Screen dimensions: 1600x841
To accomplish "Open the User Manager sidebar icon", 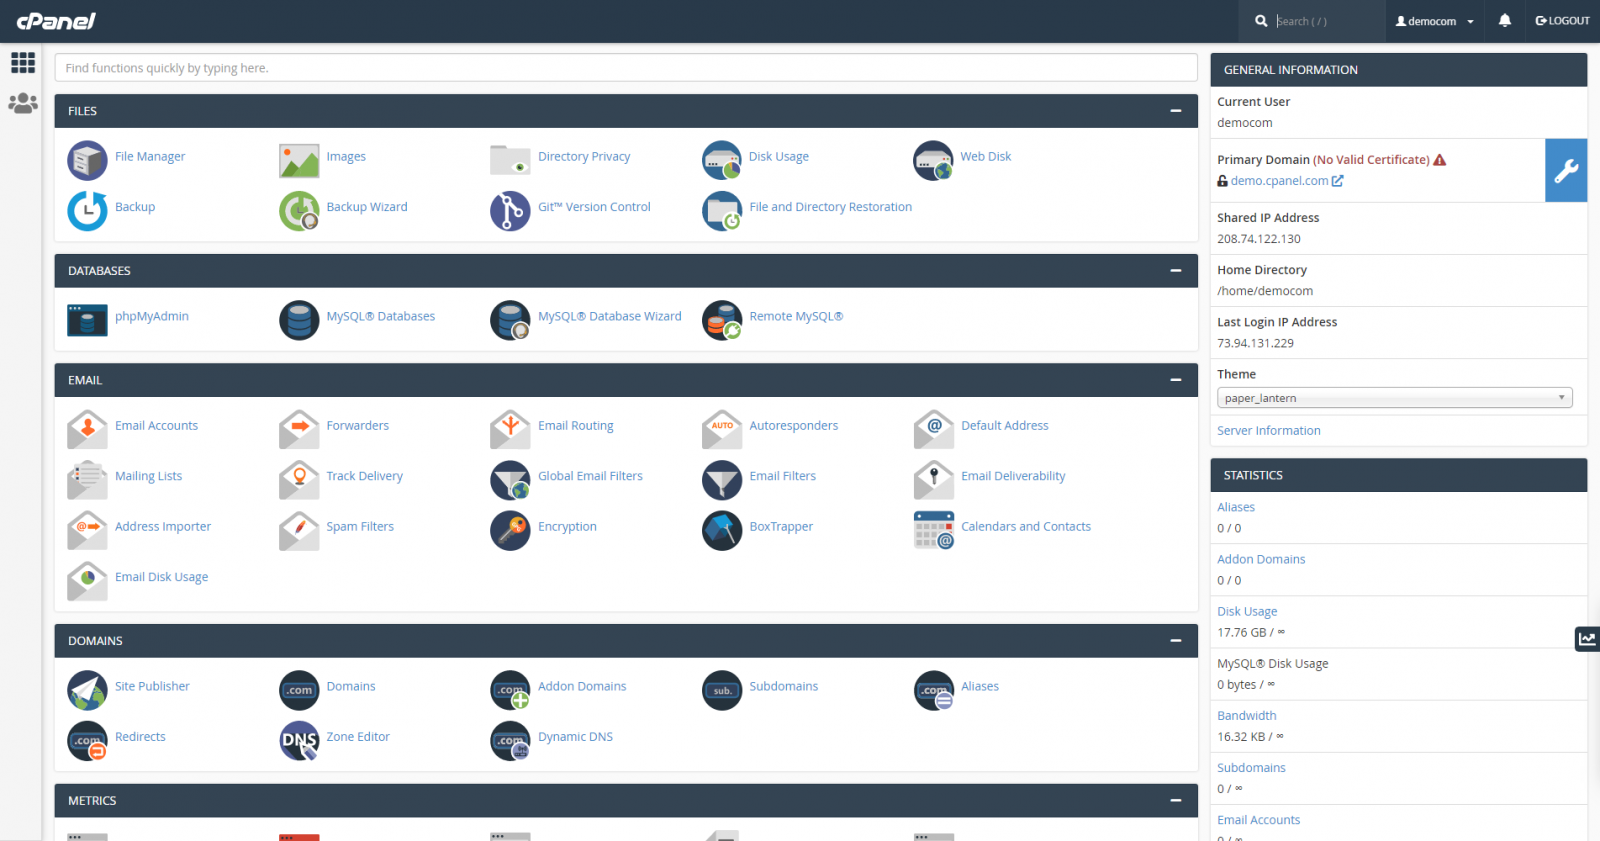I will tap(23, 103).
